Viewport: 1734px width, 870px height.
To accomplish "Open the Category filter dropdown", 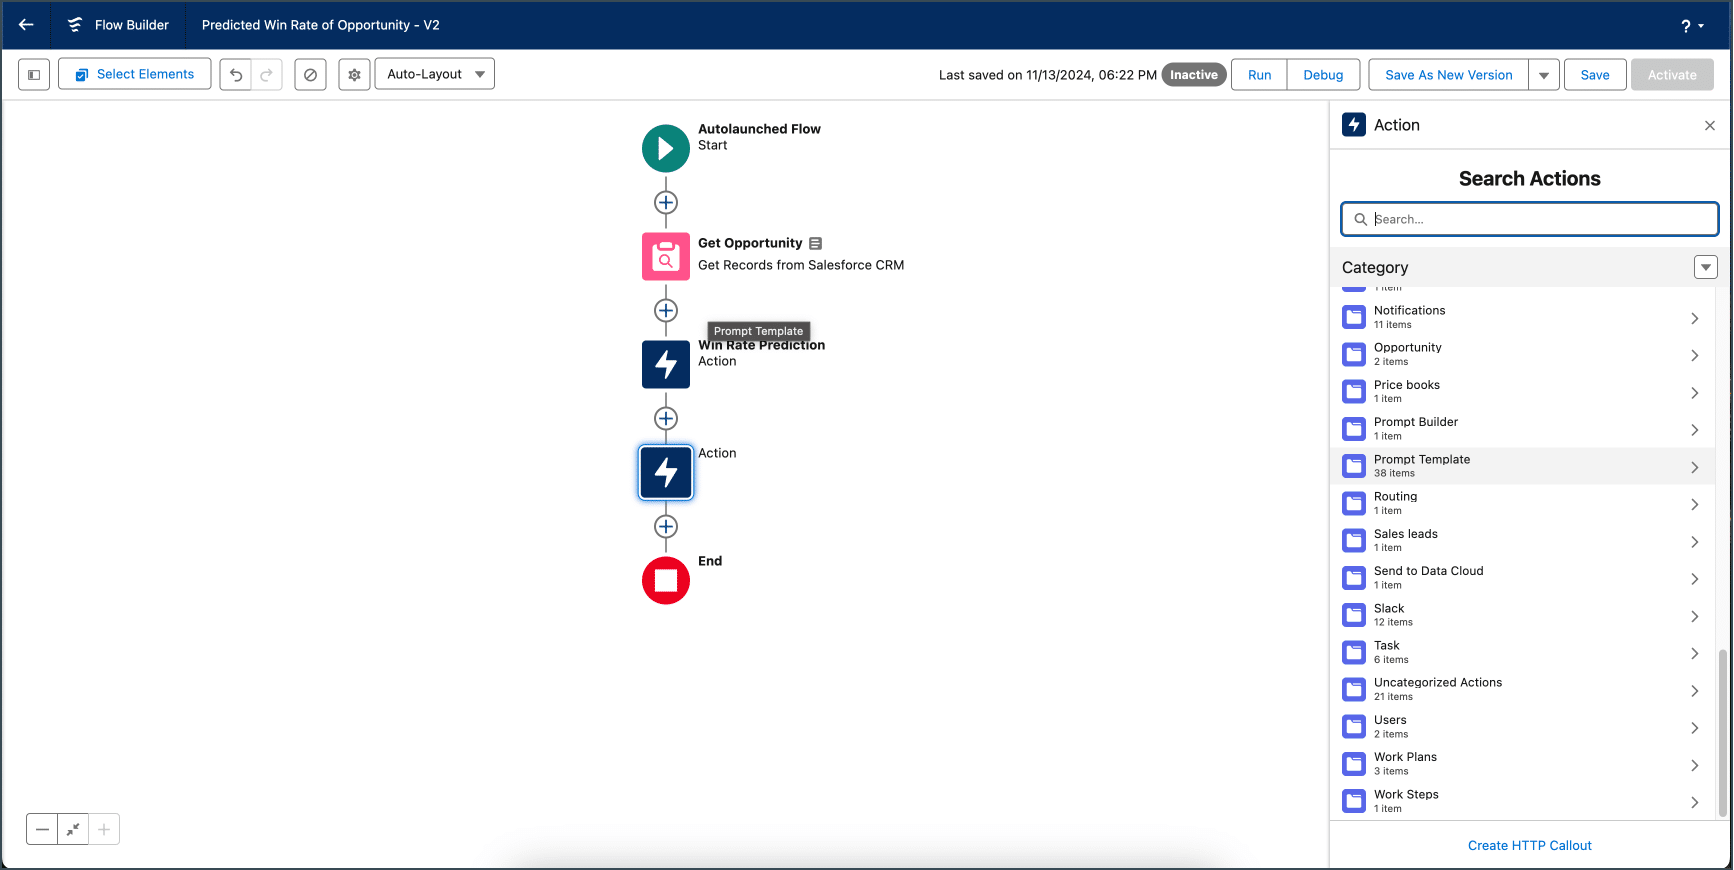I will tap(1706, 267).
